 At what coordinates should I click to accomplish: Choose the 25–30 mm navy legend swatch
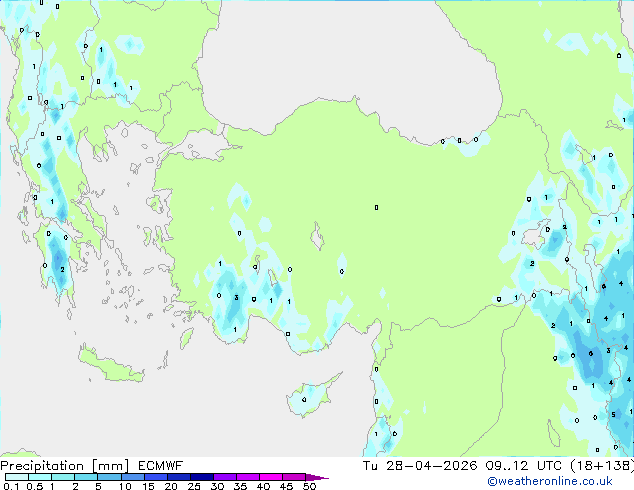[x=201, y=477]
